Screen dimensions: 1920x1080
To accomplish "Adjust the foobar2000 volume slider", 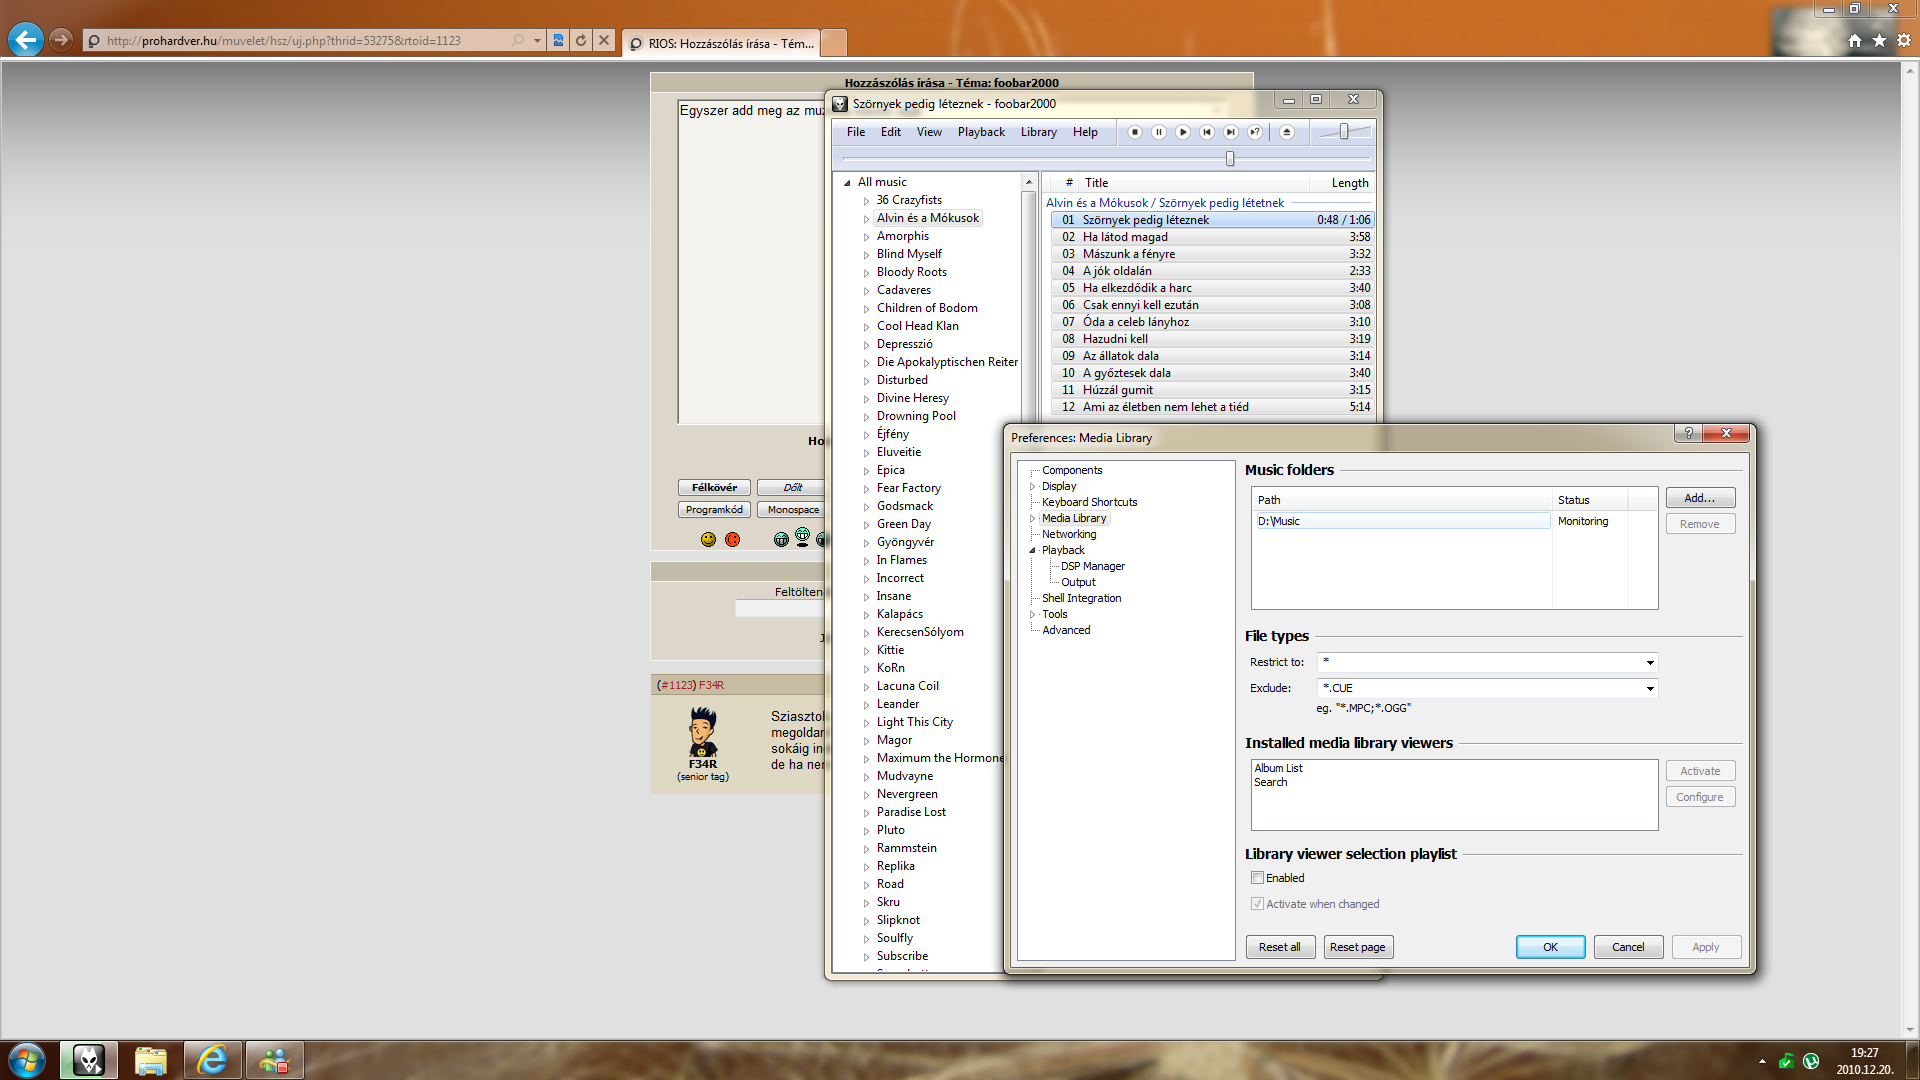I will pos(1343,132).
